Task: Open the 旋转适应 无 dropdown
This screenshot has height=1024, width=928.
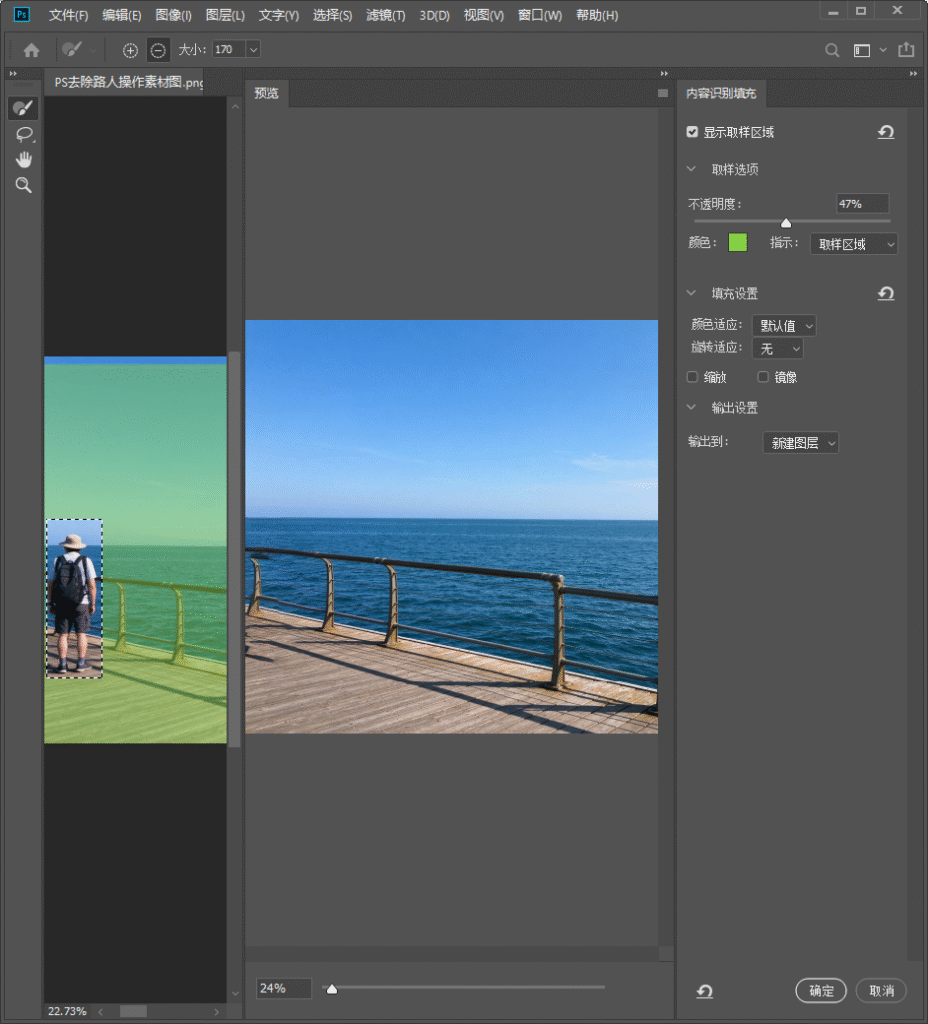Action: click(x=777, y=349)
